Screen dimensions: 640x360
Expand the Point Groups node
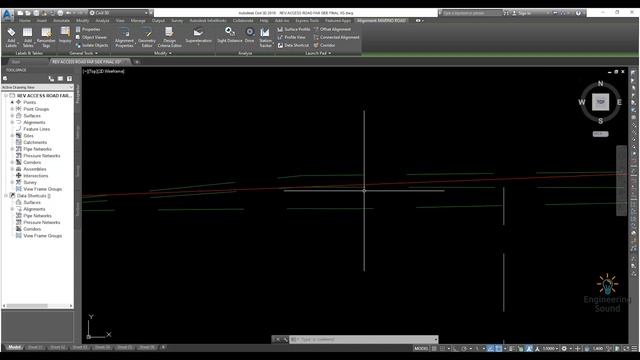tap(12, 109)
